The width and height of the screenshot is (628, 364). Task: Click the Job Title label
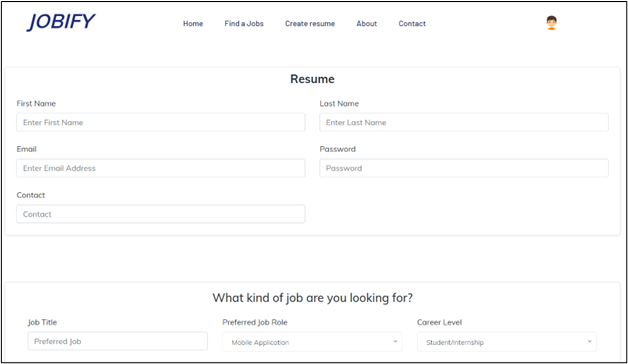point(42,322)
